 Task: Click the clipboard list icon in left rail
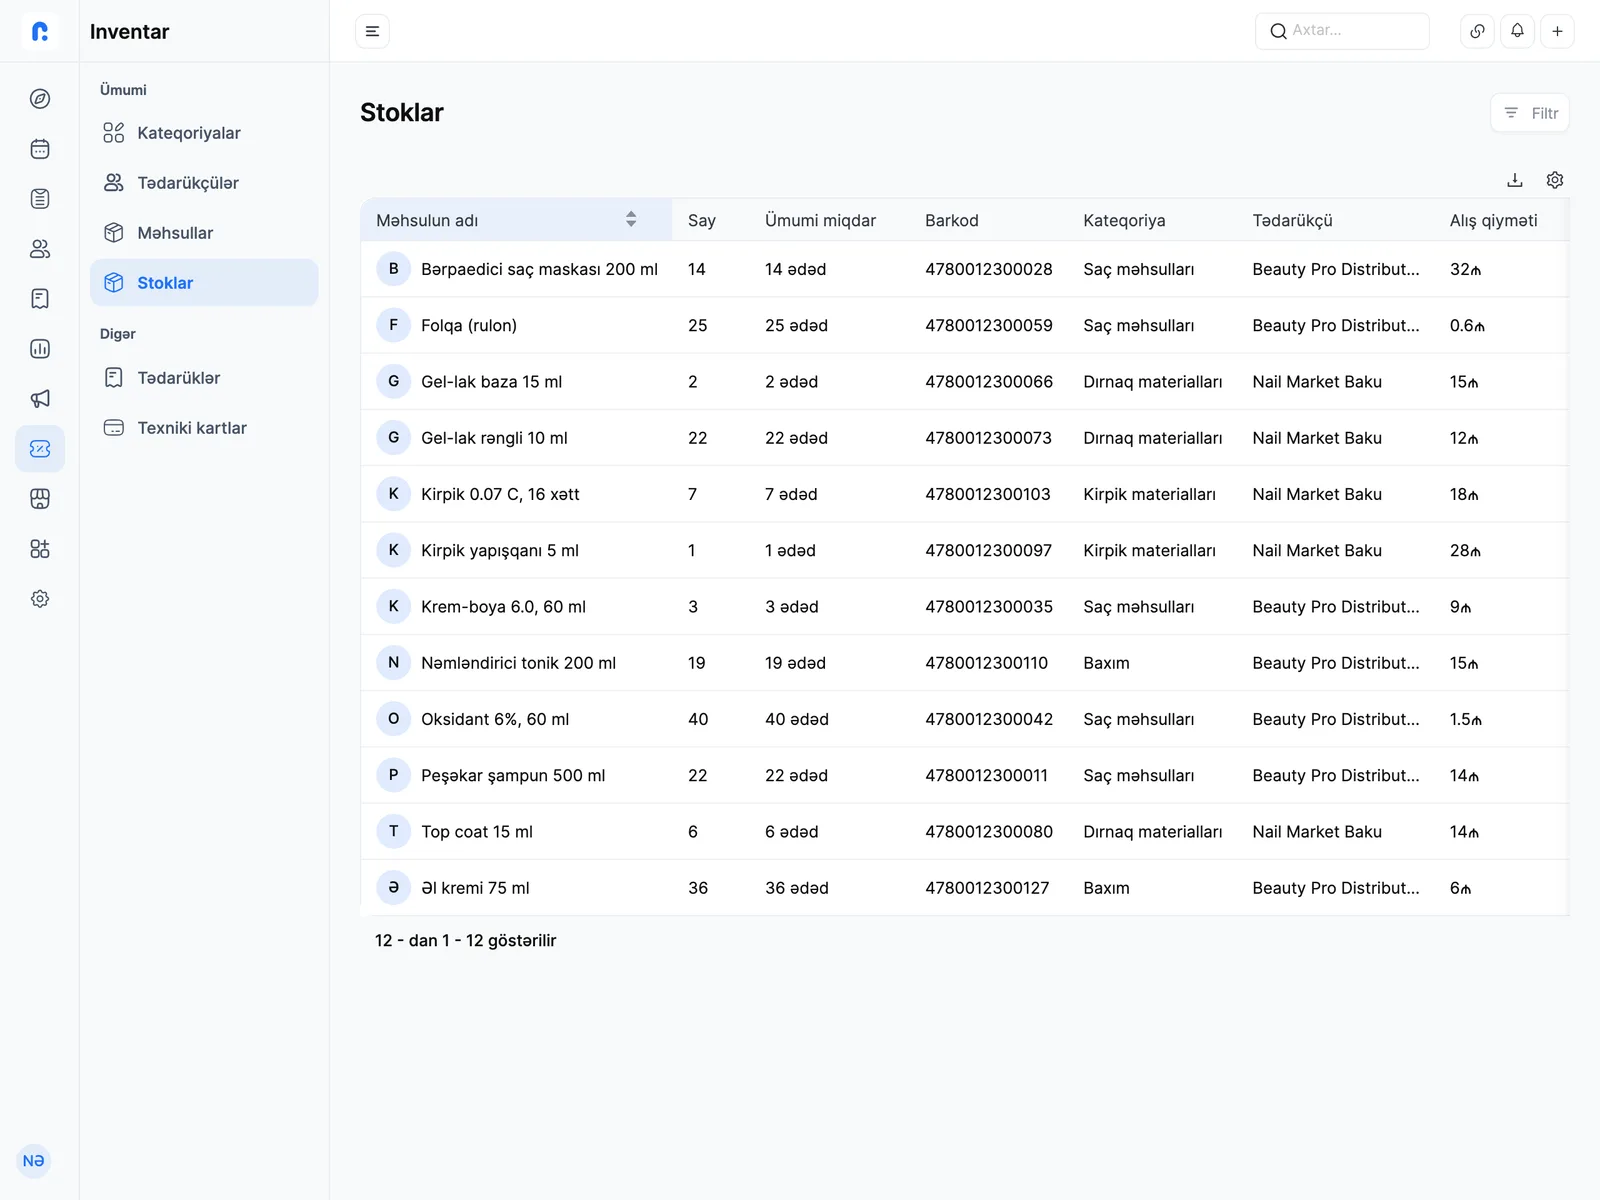pos(40,199)
